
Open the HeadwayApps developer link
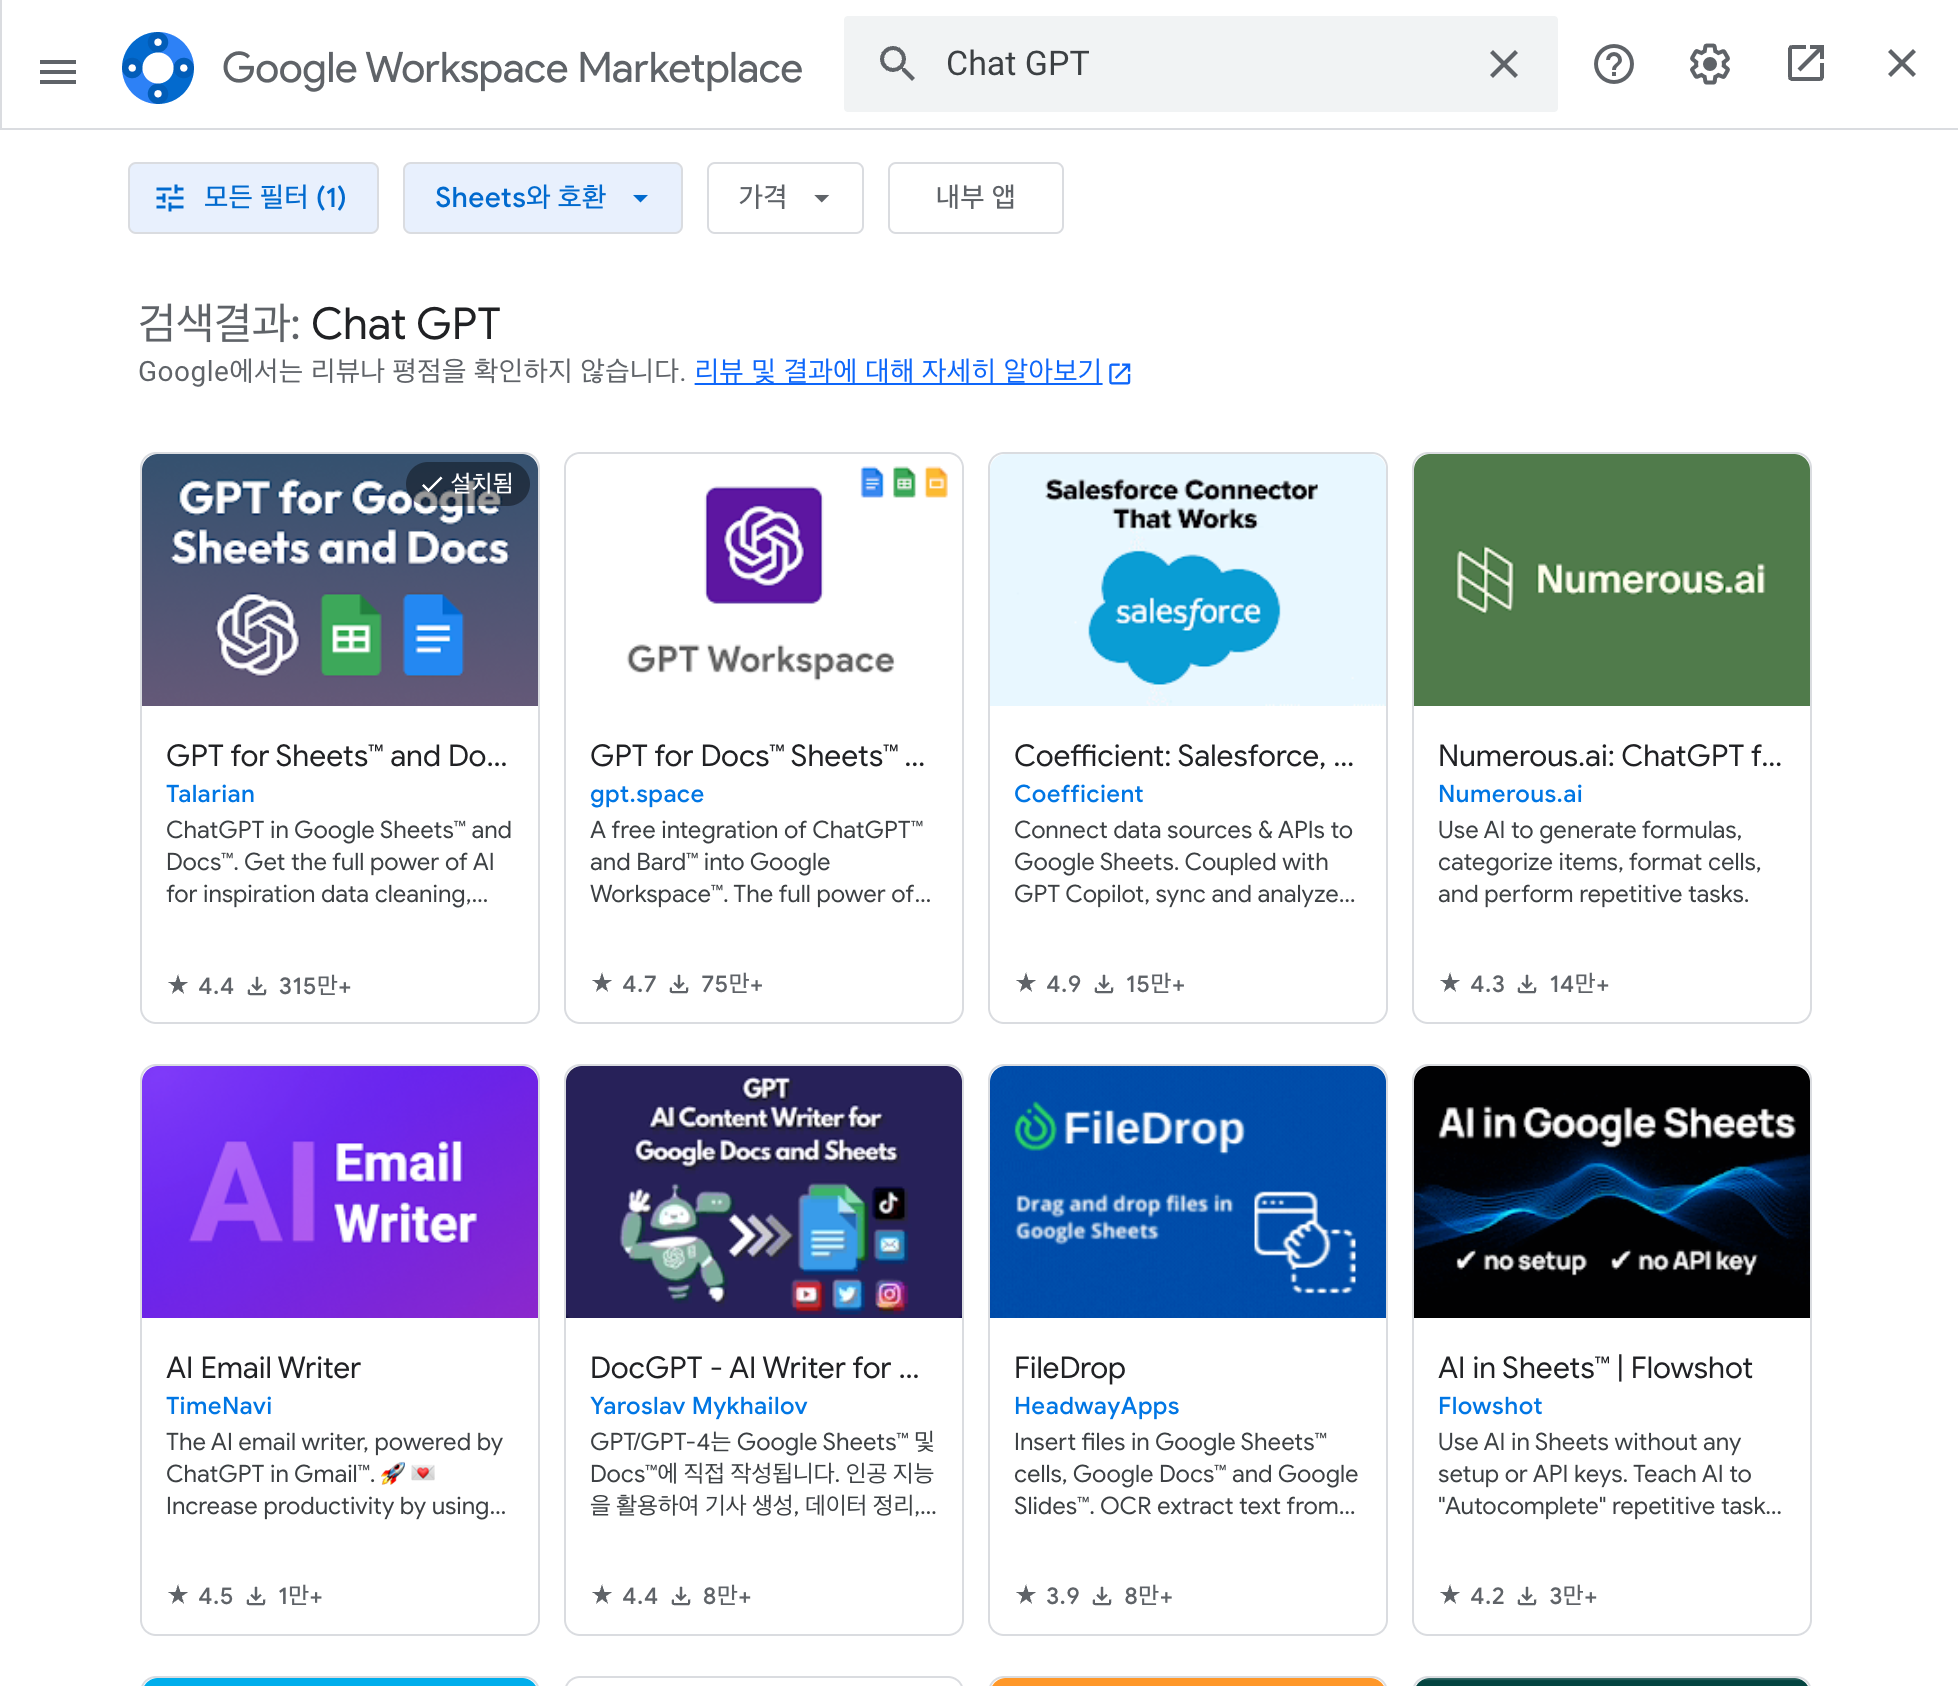[1097, 1406]
